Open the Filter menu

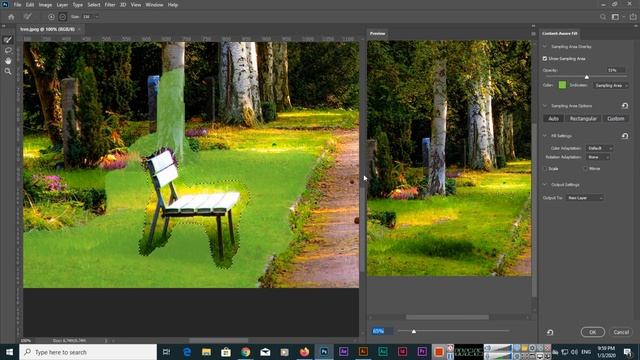point(110,5)
